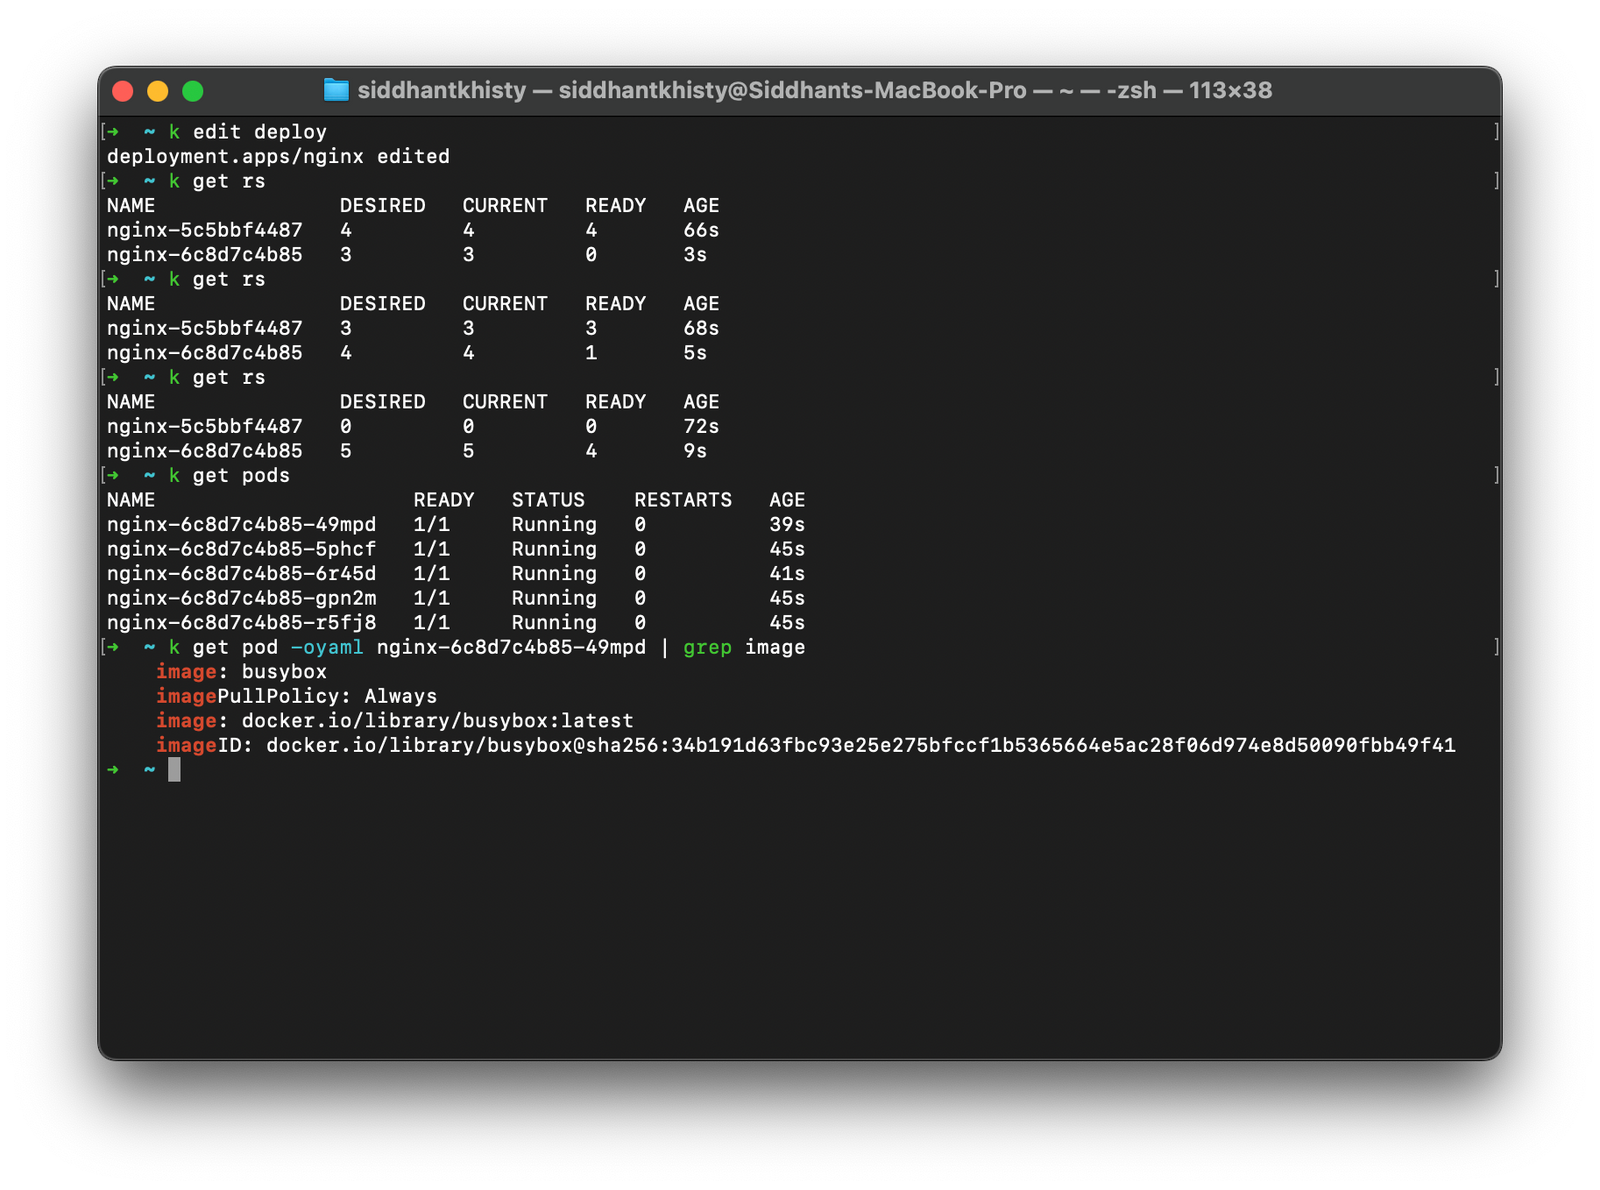Image resolution: width=1600 pixels, height=1190 pixels.
Task: Click the blinking cursor at the empty prompt
Action: pyautogui.click(x=175, y=770)
